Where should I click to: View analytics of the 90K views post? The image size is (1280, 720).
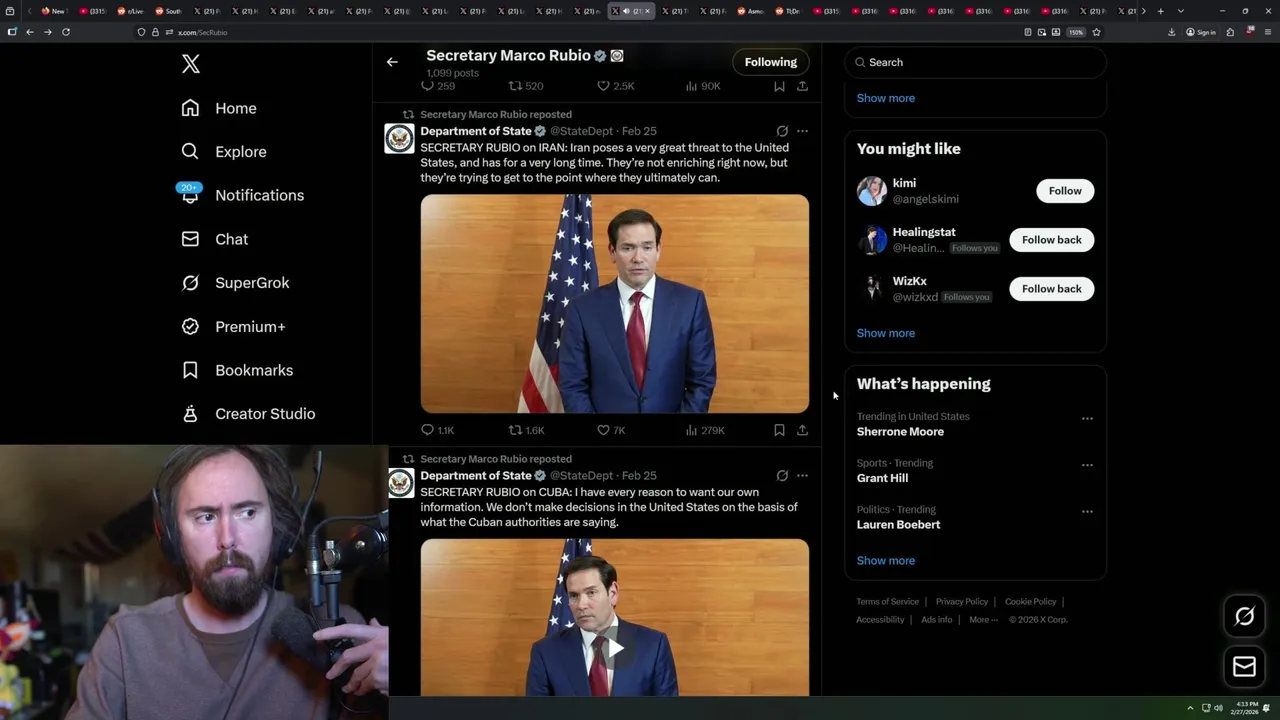pyautogui.click(x=703, y=86)
